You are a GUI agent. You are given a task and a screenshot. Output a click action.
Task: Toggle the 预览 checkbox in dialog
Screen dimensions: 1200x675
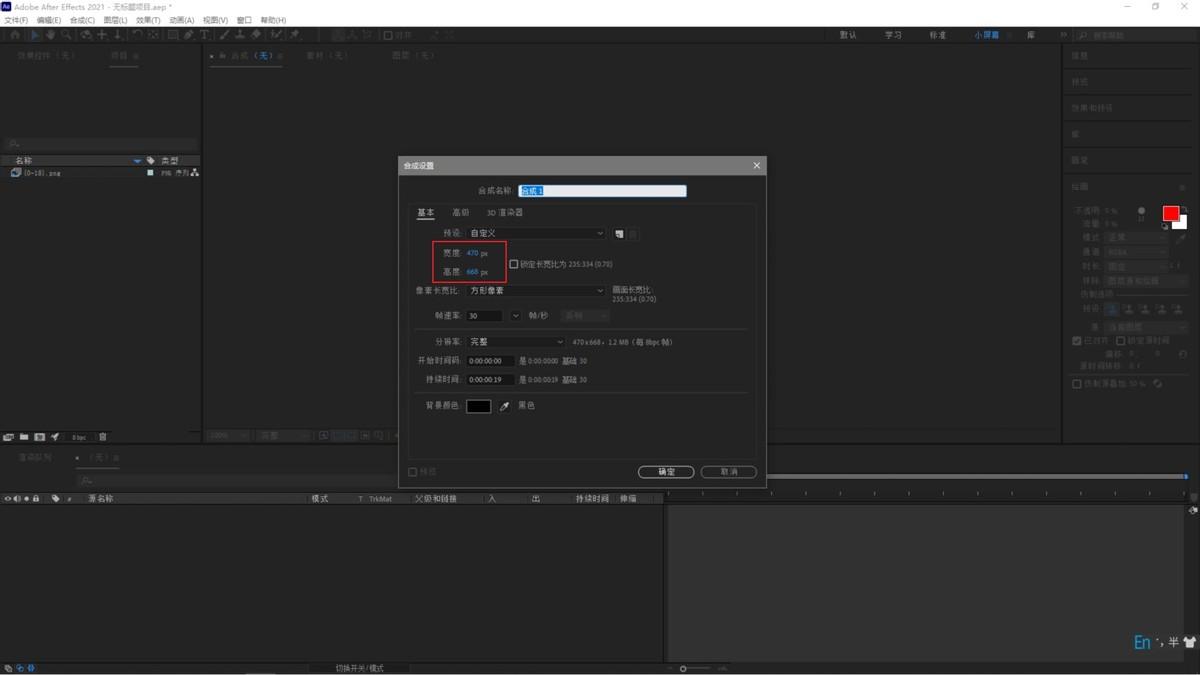413,472
